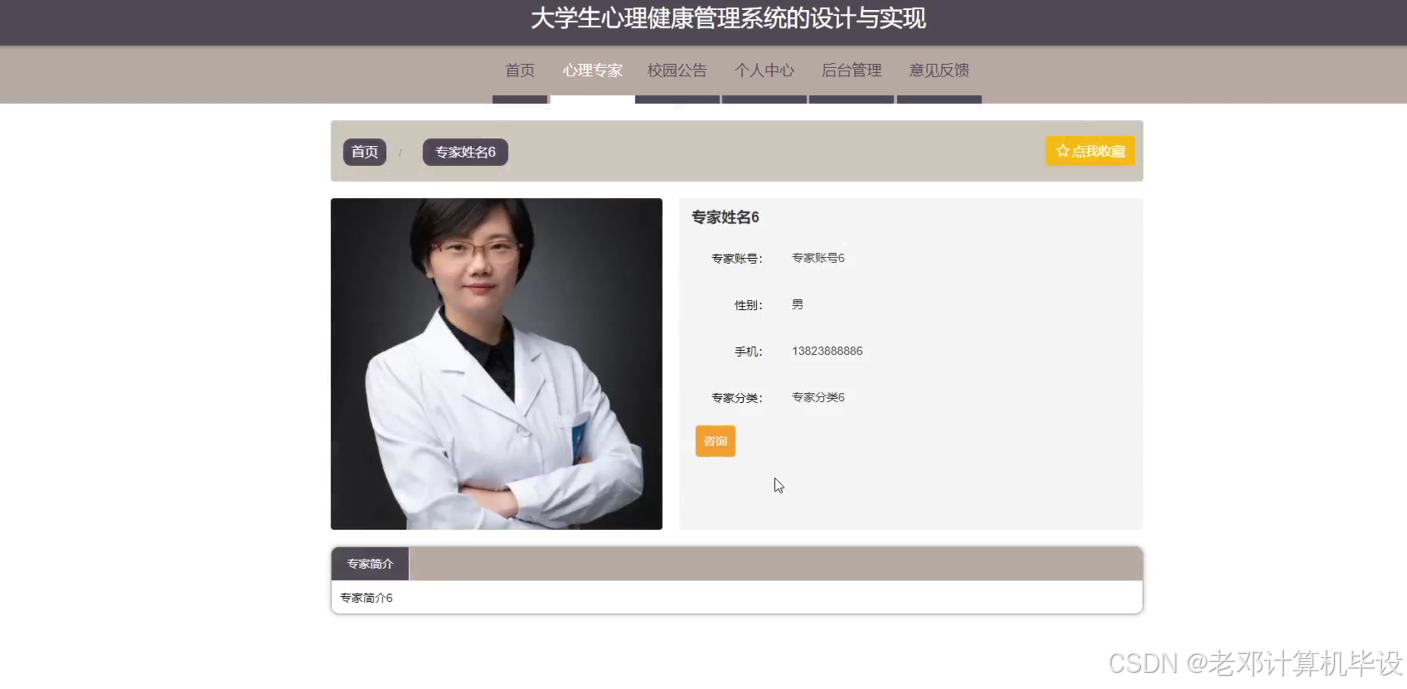The width and height of the screenshot is (1407, 689).
Task: Click the star icon on the favorite button
Action: tap(1062, 150)
